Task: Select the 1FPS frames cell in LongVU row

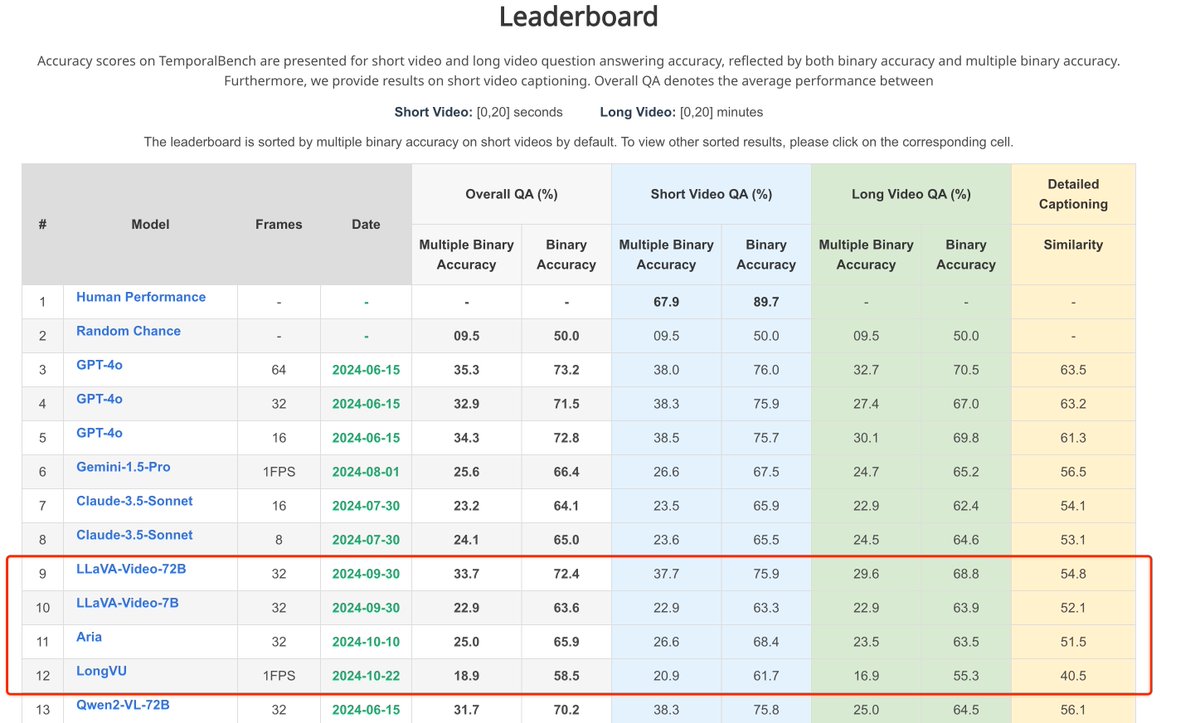Action: click(278, 676)
